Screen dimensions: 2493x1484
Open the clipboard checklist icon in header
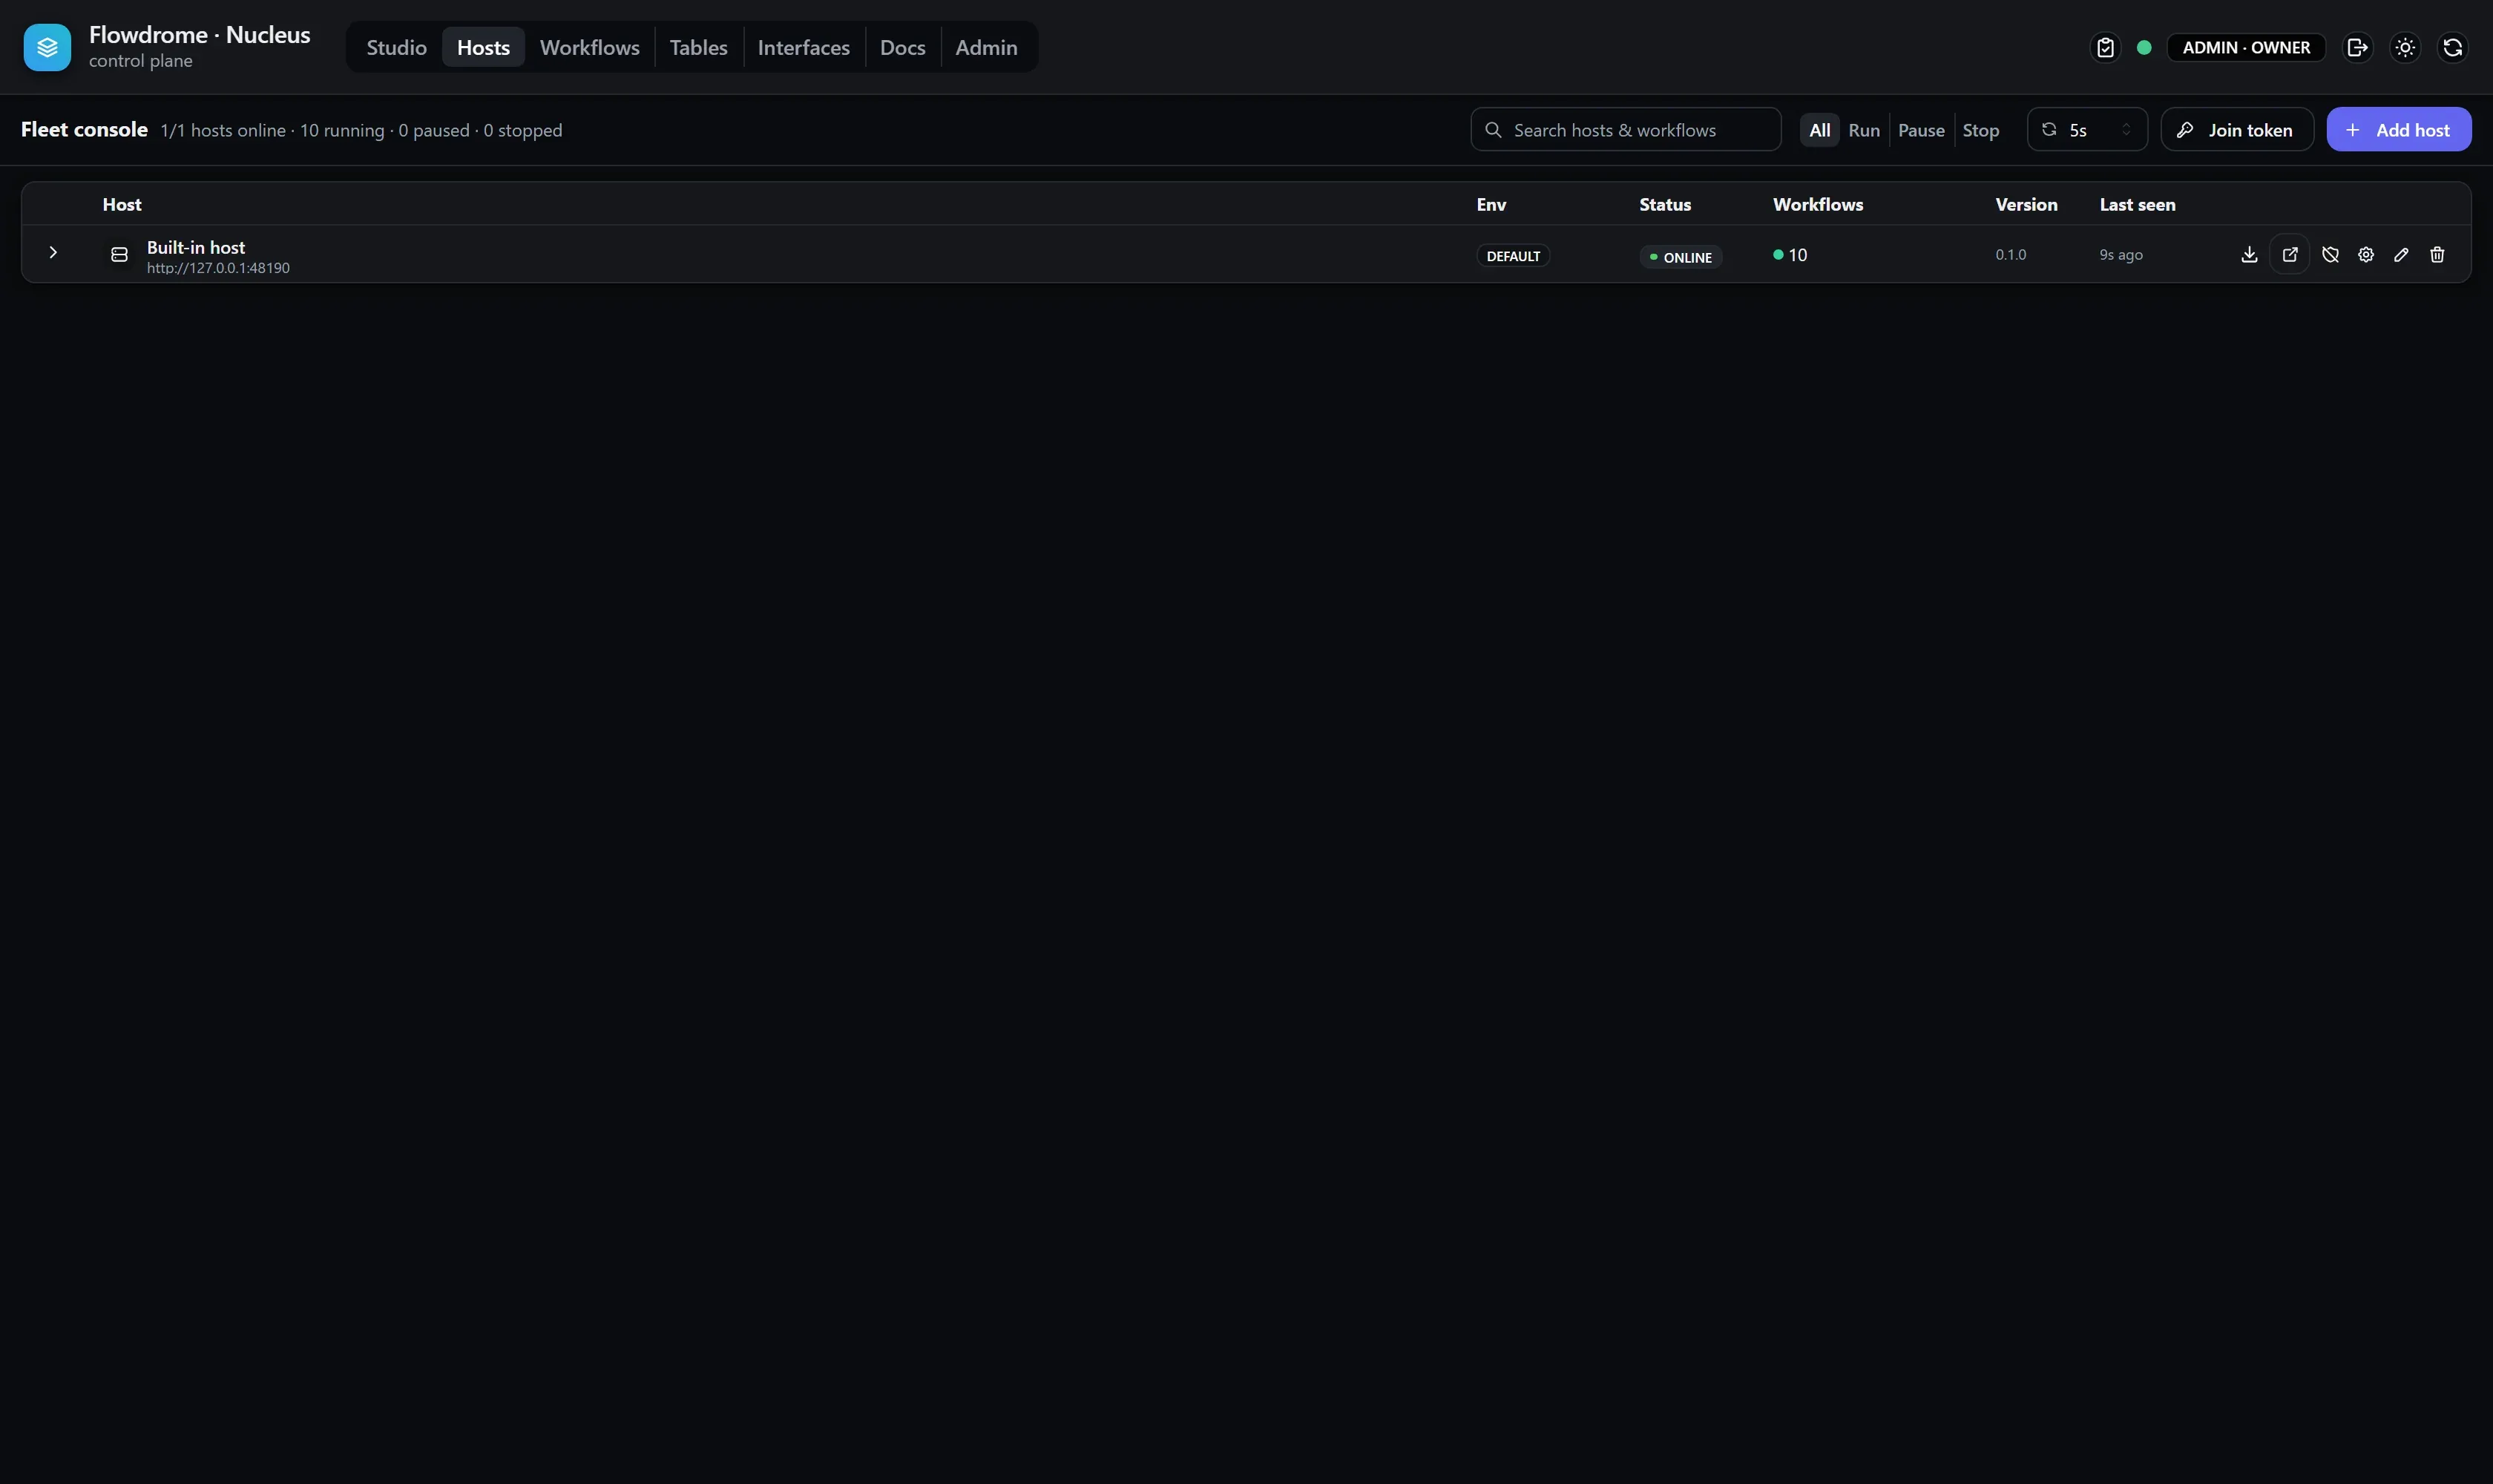(x=2105, y=47)
